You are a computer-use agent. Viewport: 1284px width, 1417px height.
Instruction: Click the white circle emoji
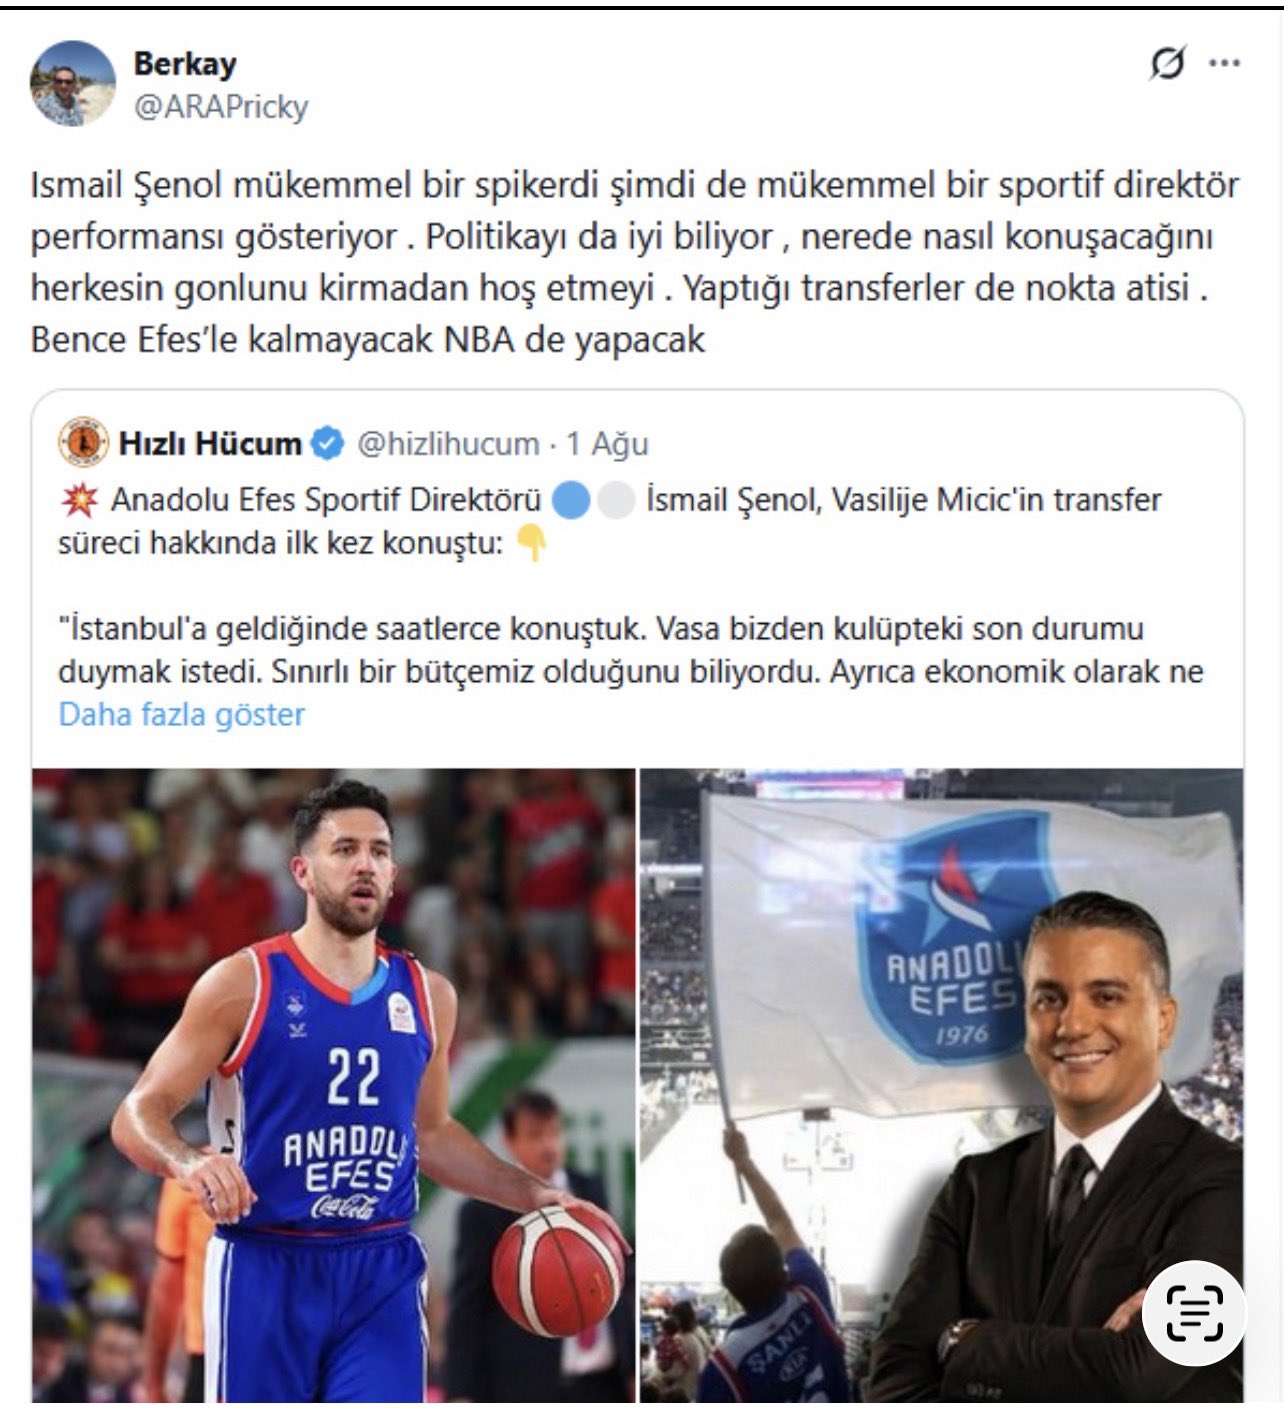616,500
